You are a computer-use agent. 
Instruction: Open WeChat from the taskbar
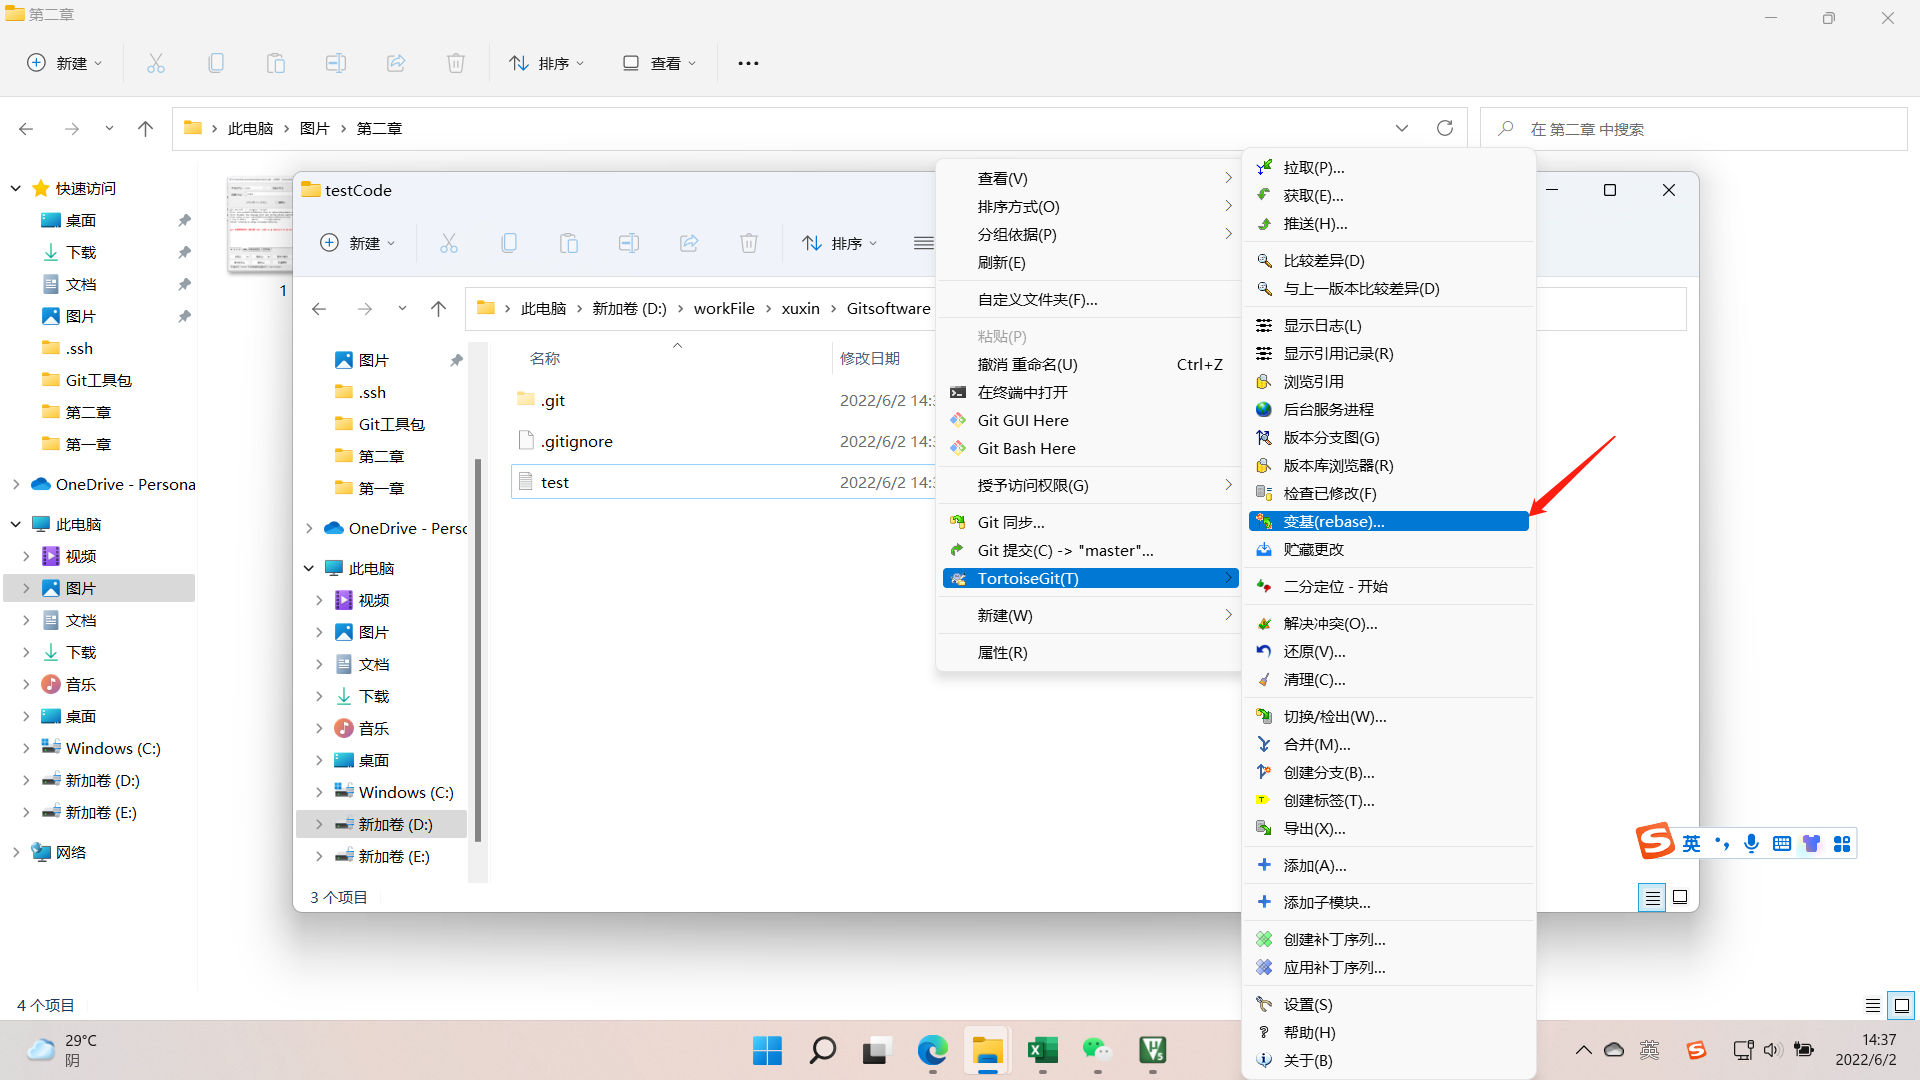pyautogui.click(x=1097, y=1050)
